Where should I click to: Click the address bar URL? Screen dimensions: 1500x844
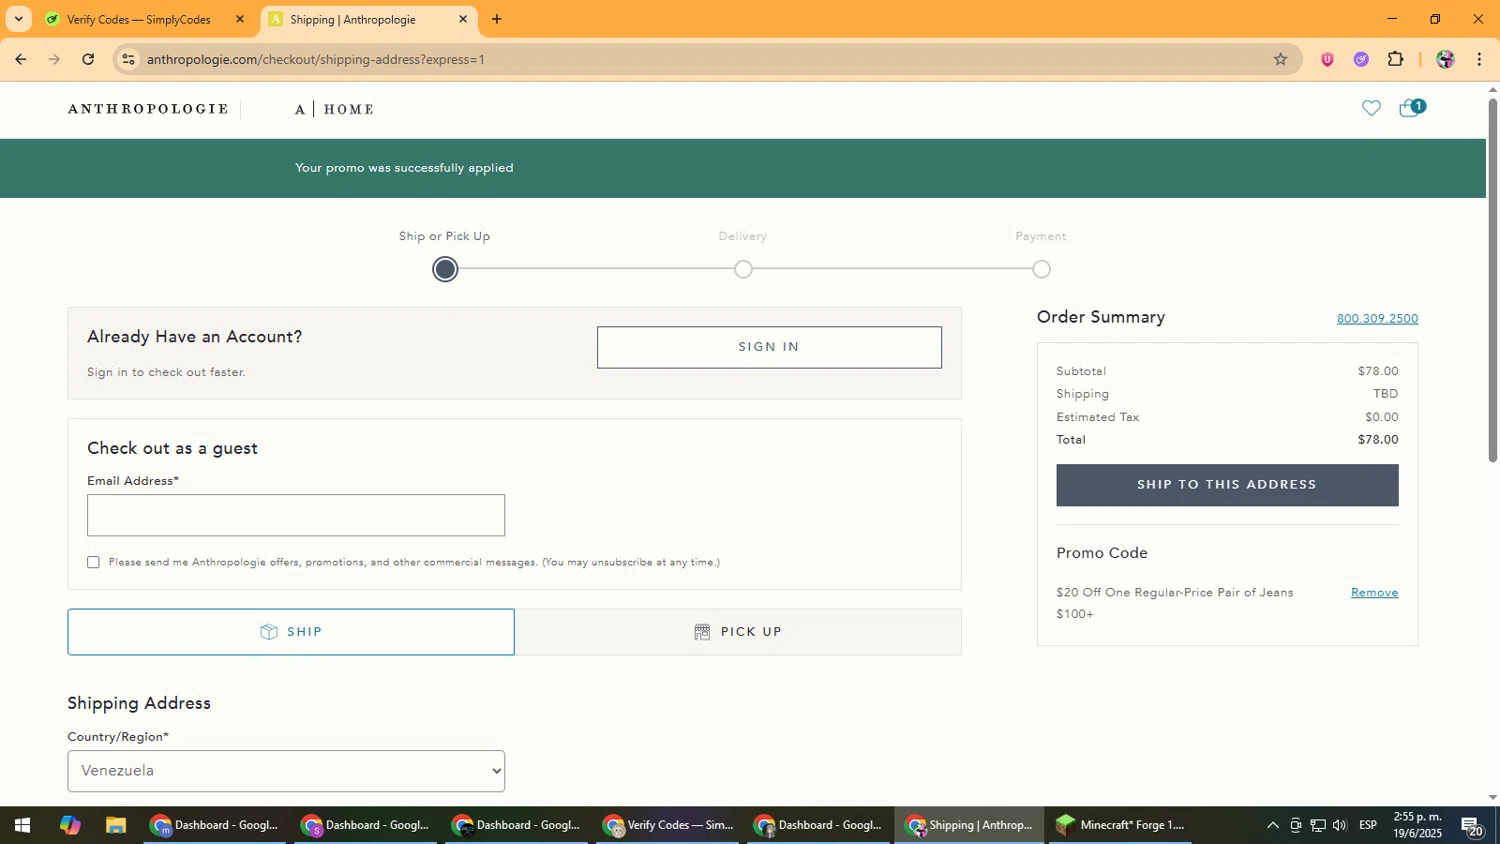click(x=316, y=59)
